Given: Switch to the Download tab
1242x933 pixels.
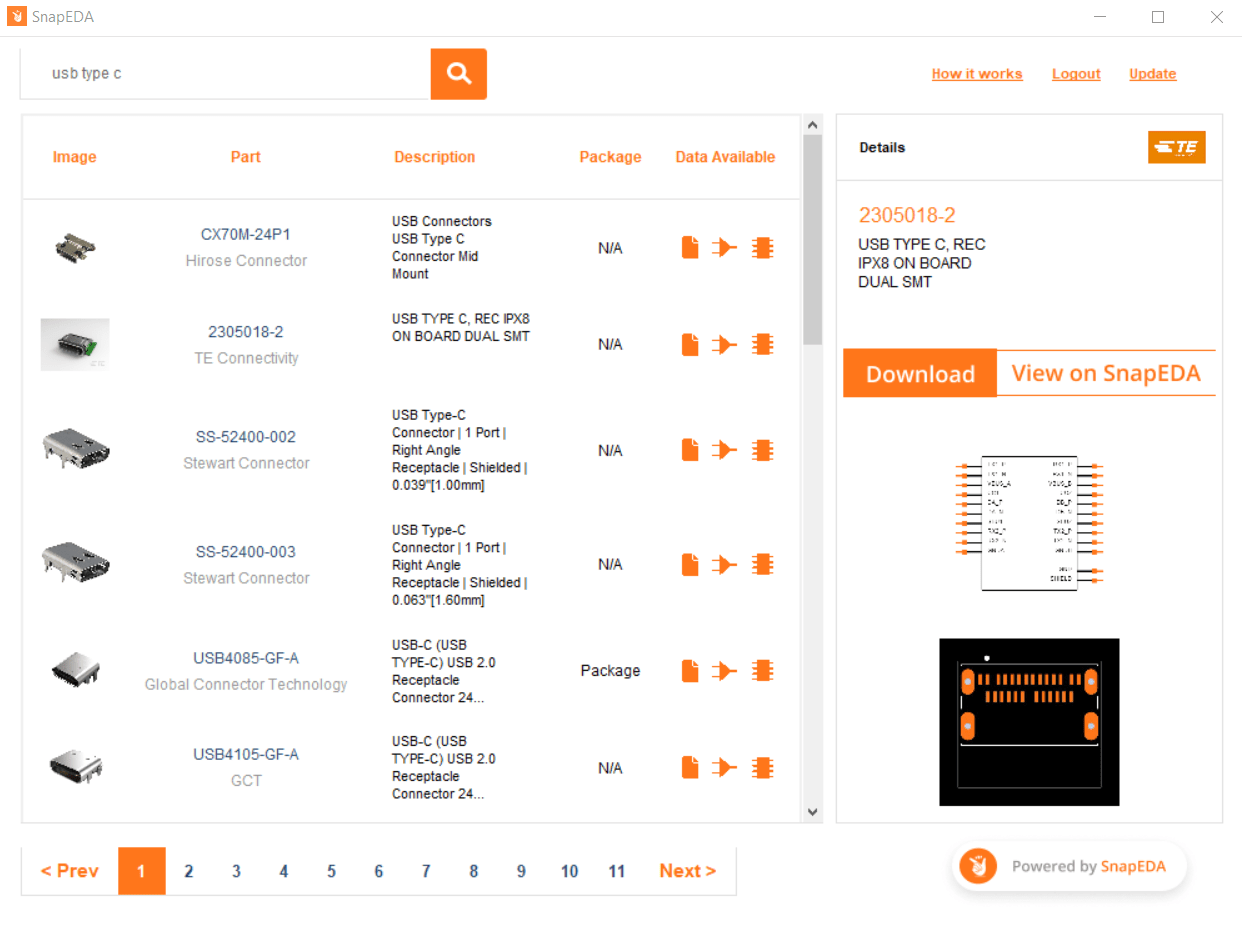Looking at the screenshot, I should click(919, 373).
